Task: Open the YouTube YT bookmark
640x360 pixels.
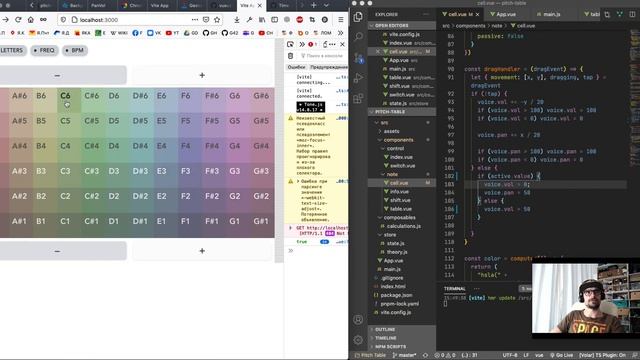Action: (172, 33)
